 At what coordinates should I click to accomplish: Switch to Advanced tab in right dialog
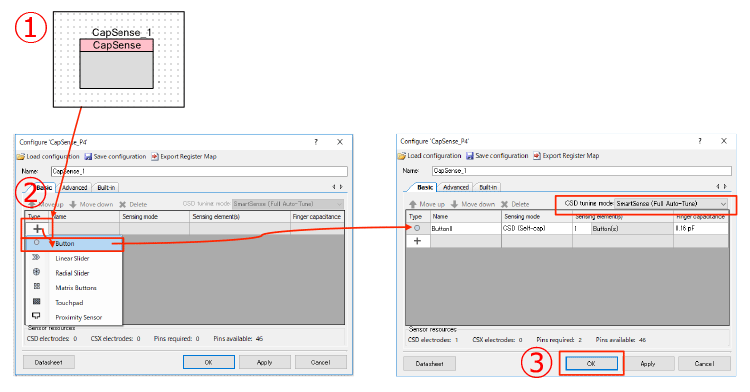455,187
